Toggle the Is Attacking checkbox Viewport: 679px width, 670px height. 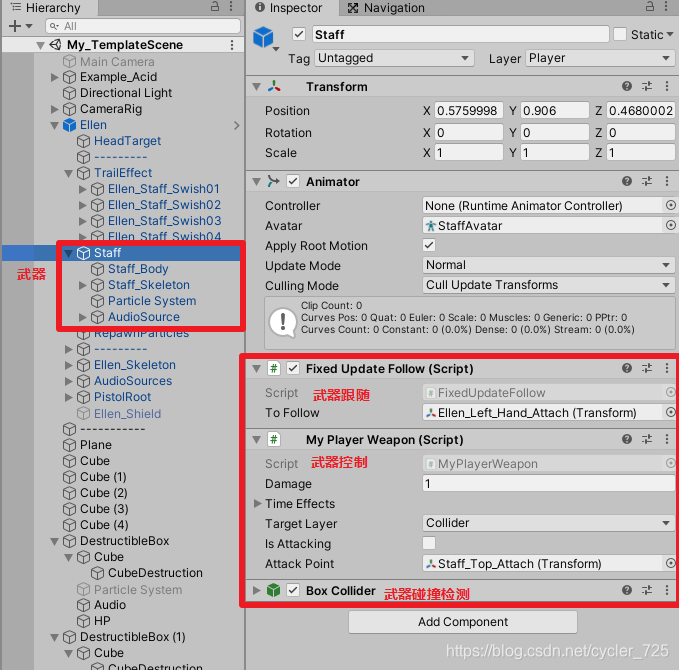tap(429, 543)
